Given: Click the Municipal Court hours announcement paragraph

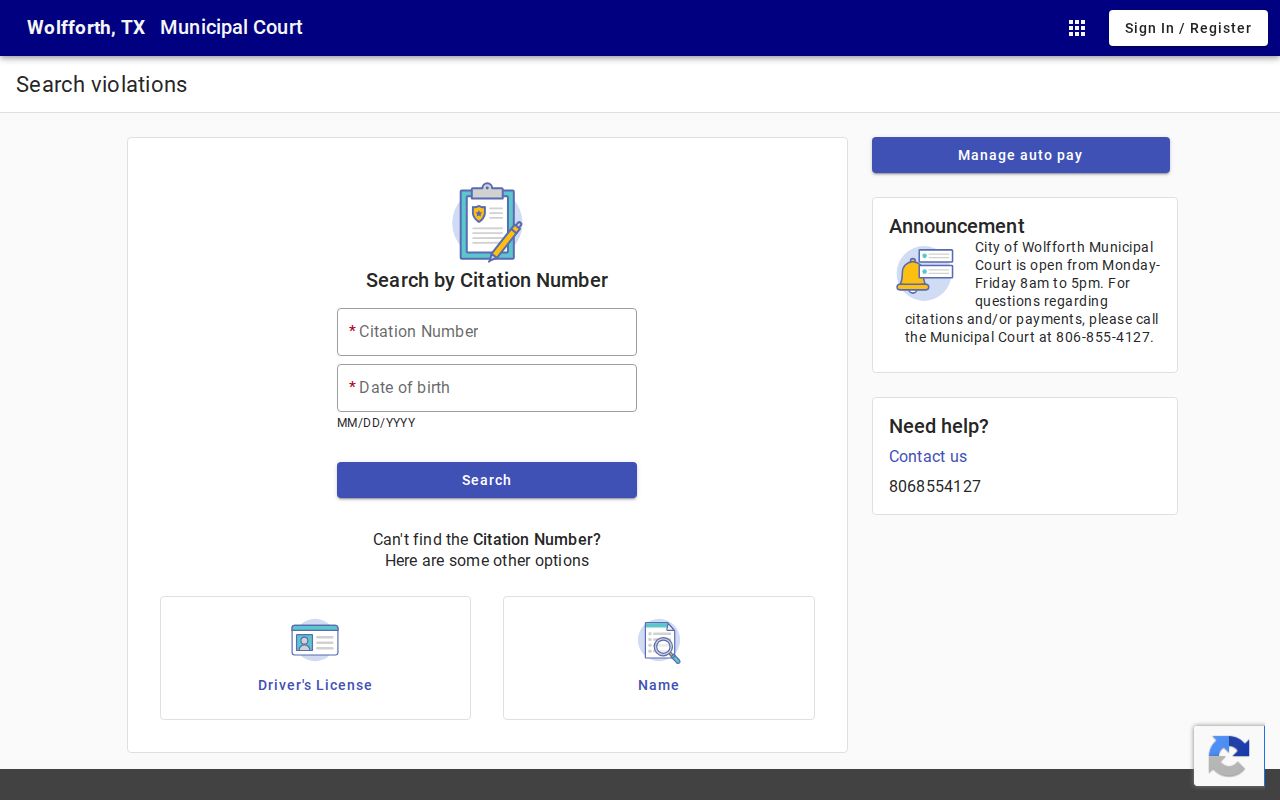Looking at the screenshot, I should pyautogui.click(x=1032, y=292).
